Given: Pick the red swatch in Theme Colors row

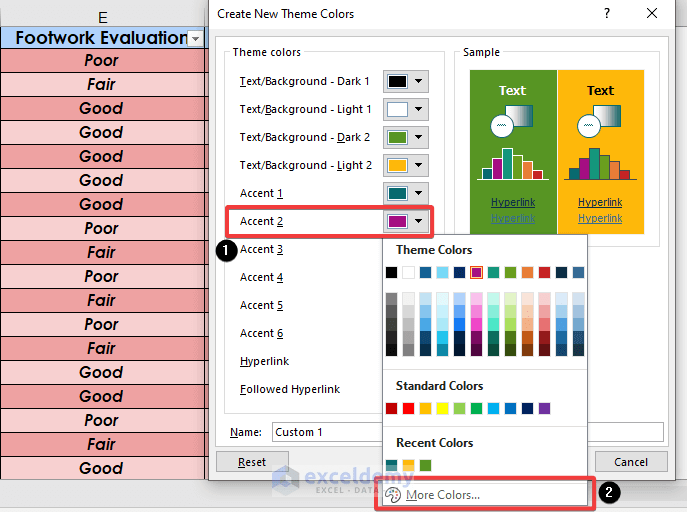Looking at the screenshot, I should point(545,272).
